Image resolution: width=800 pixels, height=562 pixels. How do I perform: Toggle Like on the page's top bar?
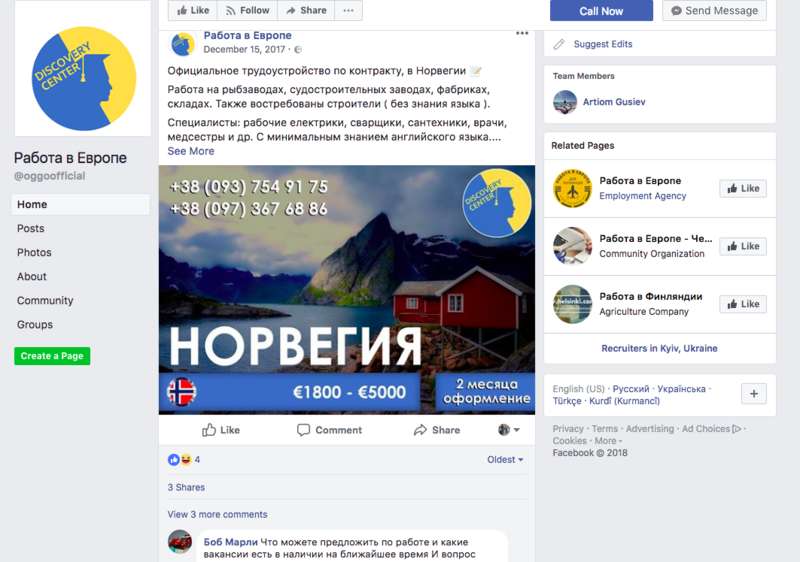coord(193,10)
